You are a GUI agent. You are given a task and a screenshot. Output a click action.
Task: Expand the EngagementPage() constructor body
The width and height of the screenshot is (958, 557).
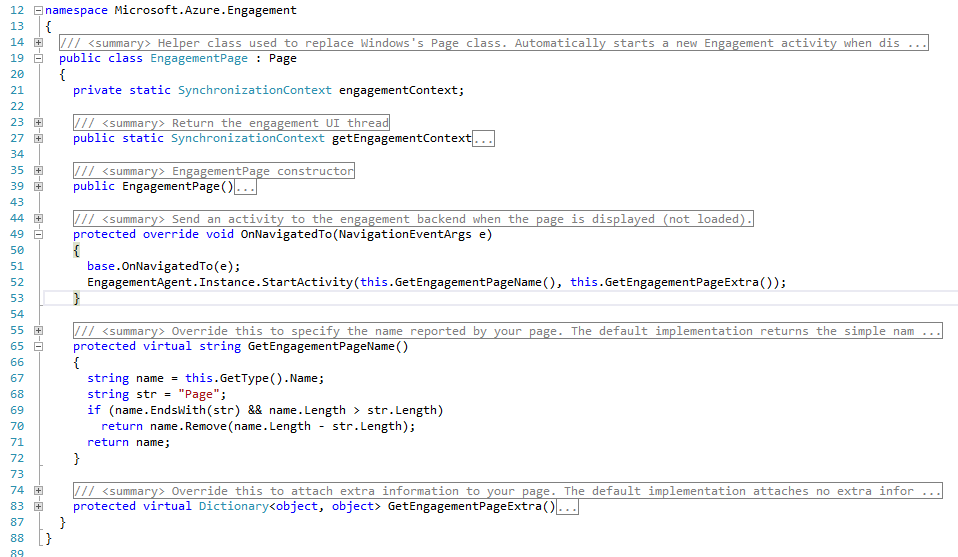[x=38, y=186]
